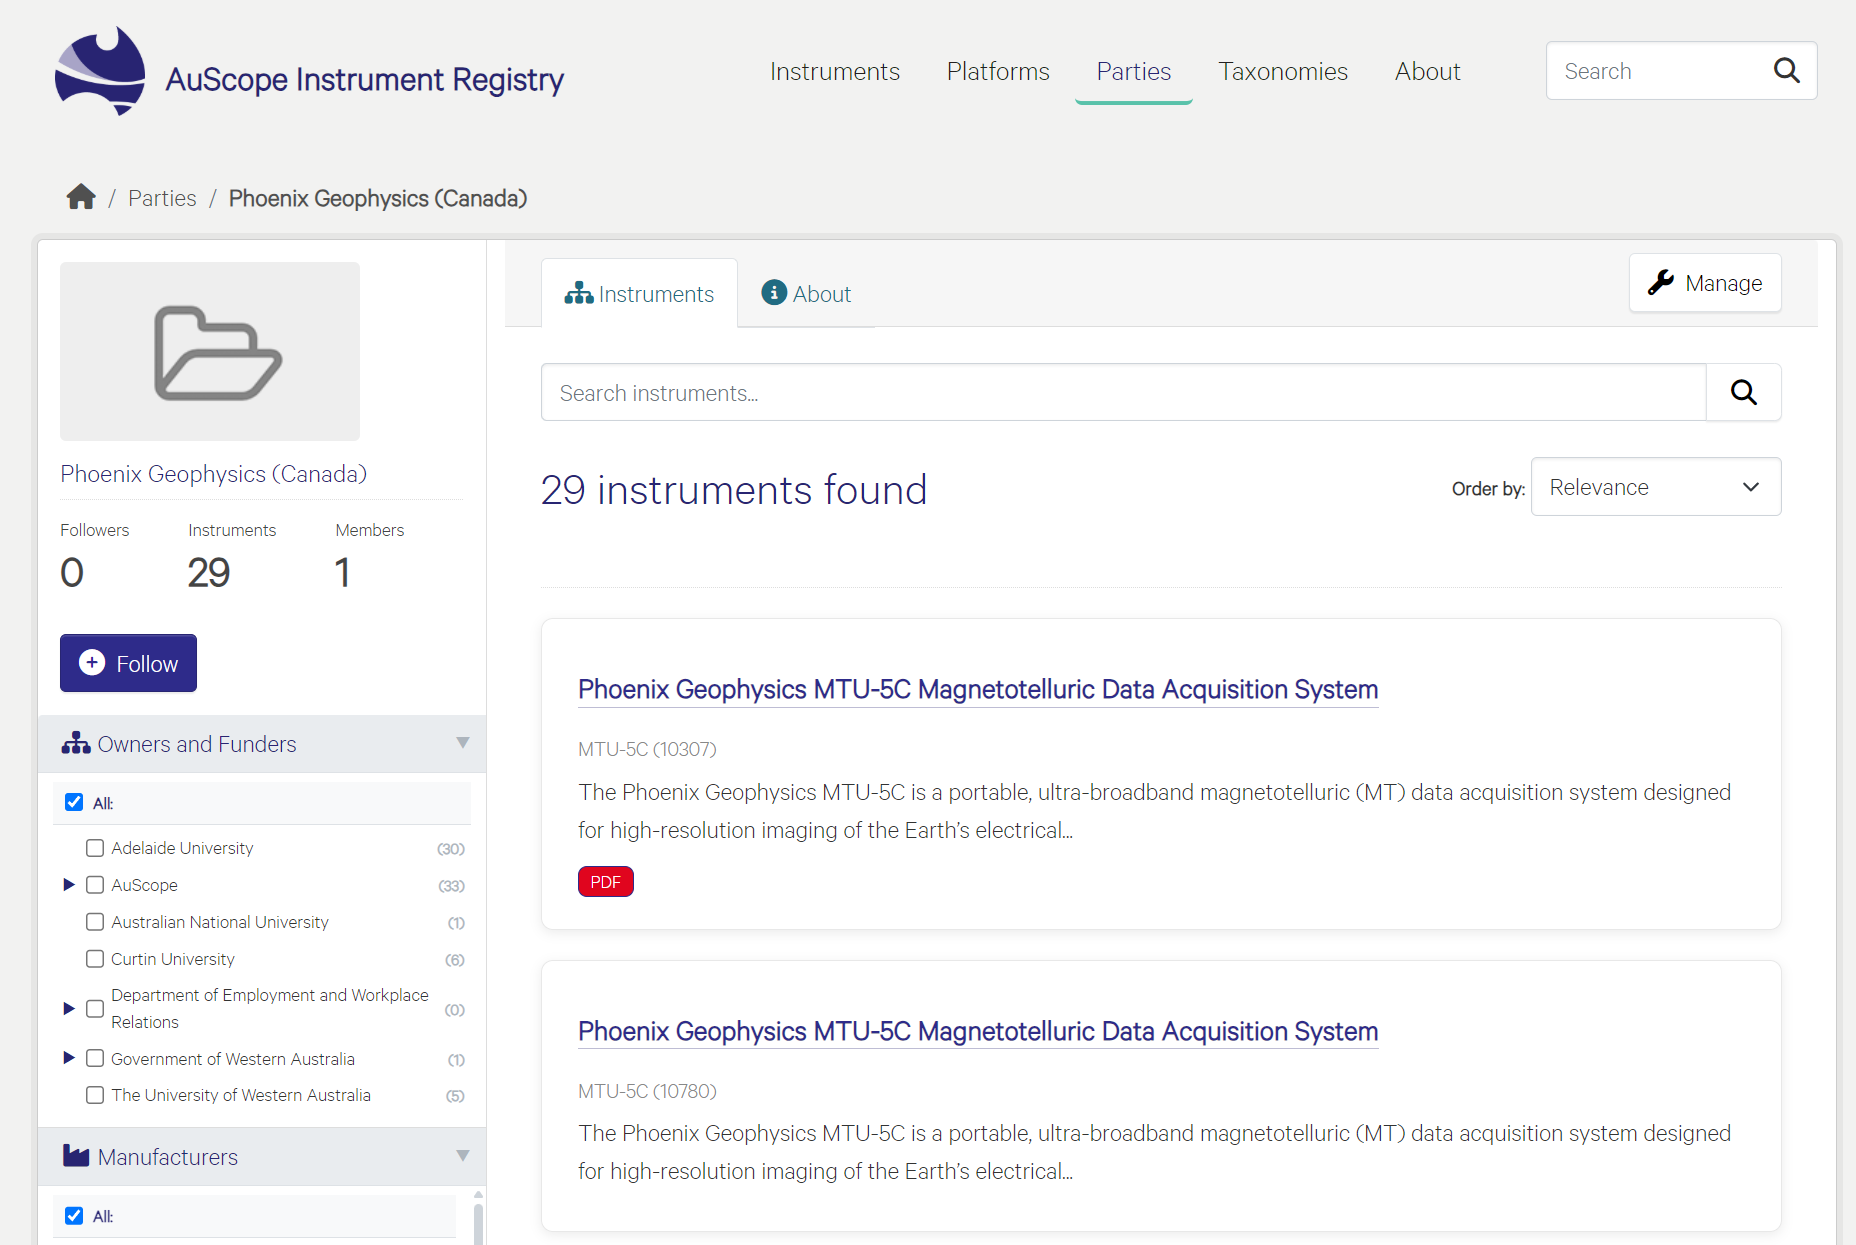
Task: Open the MTU-5C (10780) instrument title link
Action: [x=978, y=1031]
